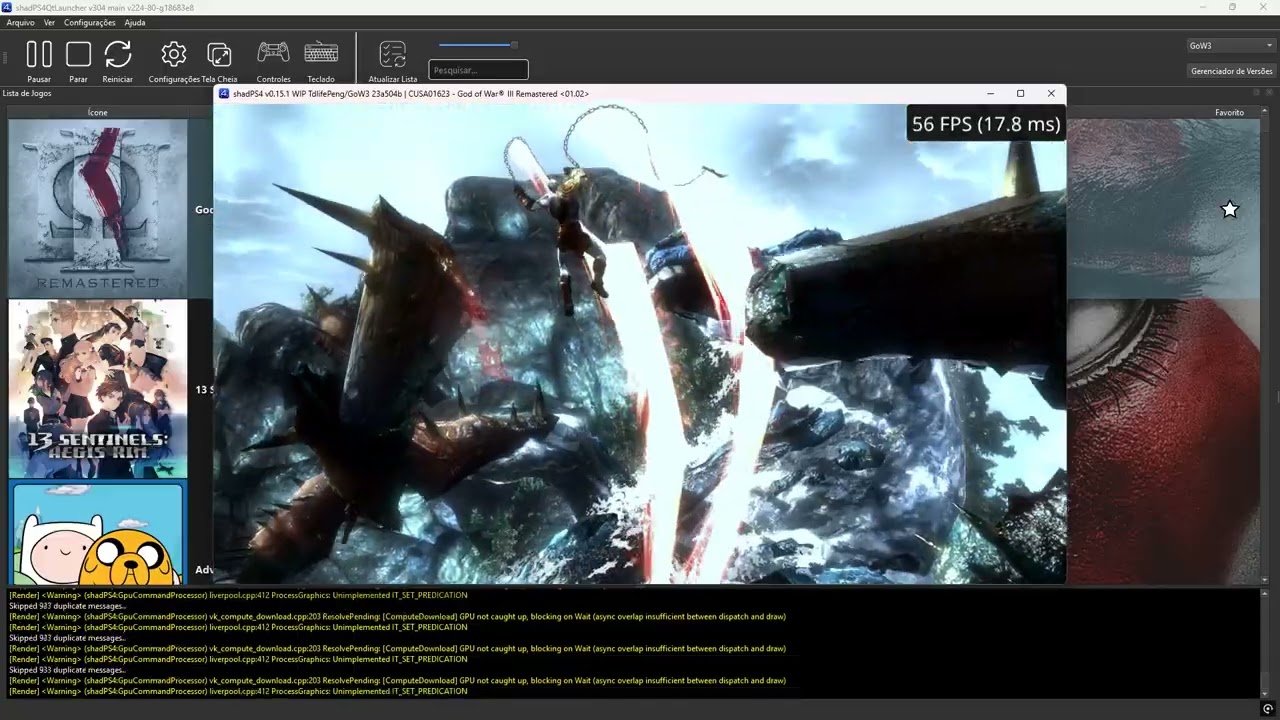Pause the emulator with Pausar

(39, 62)
